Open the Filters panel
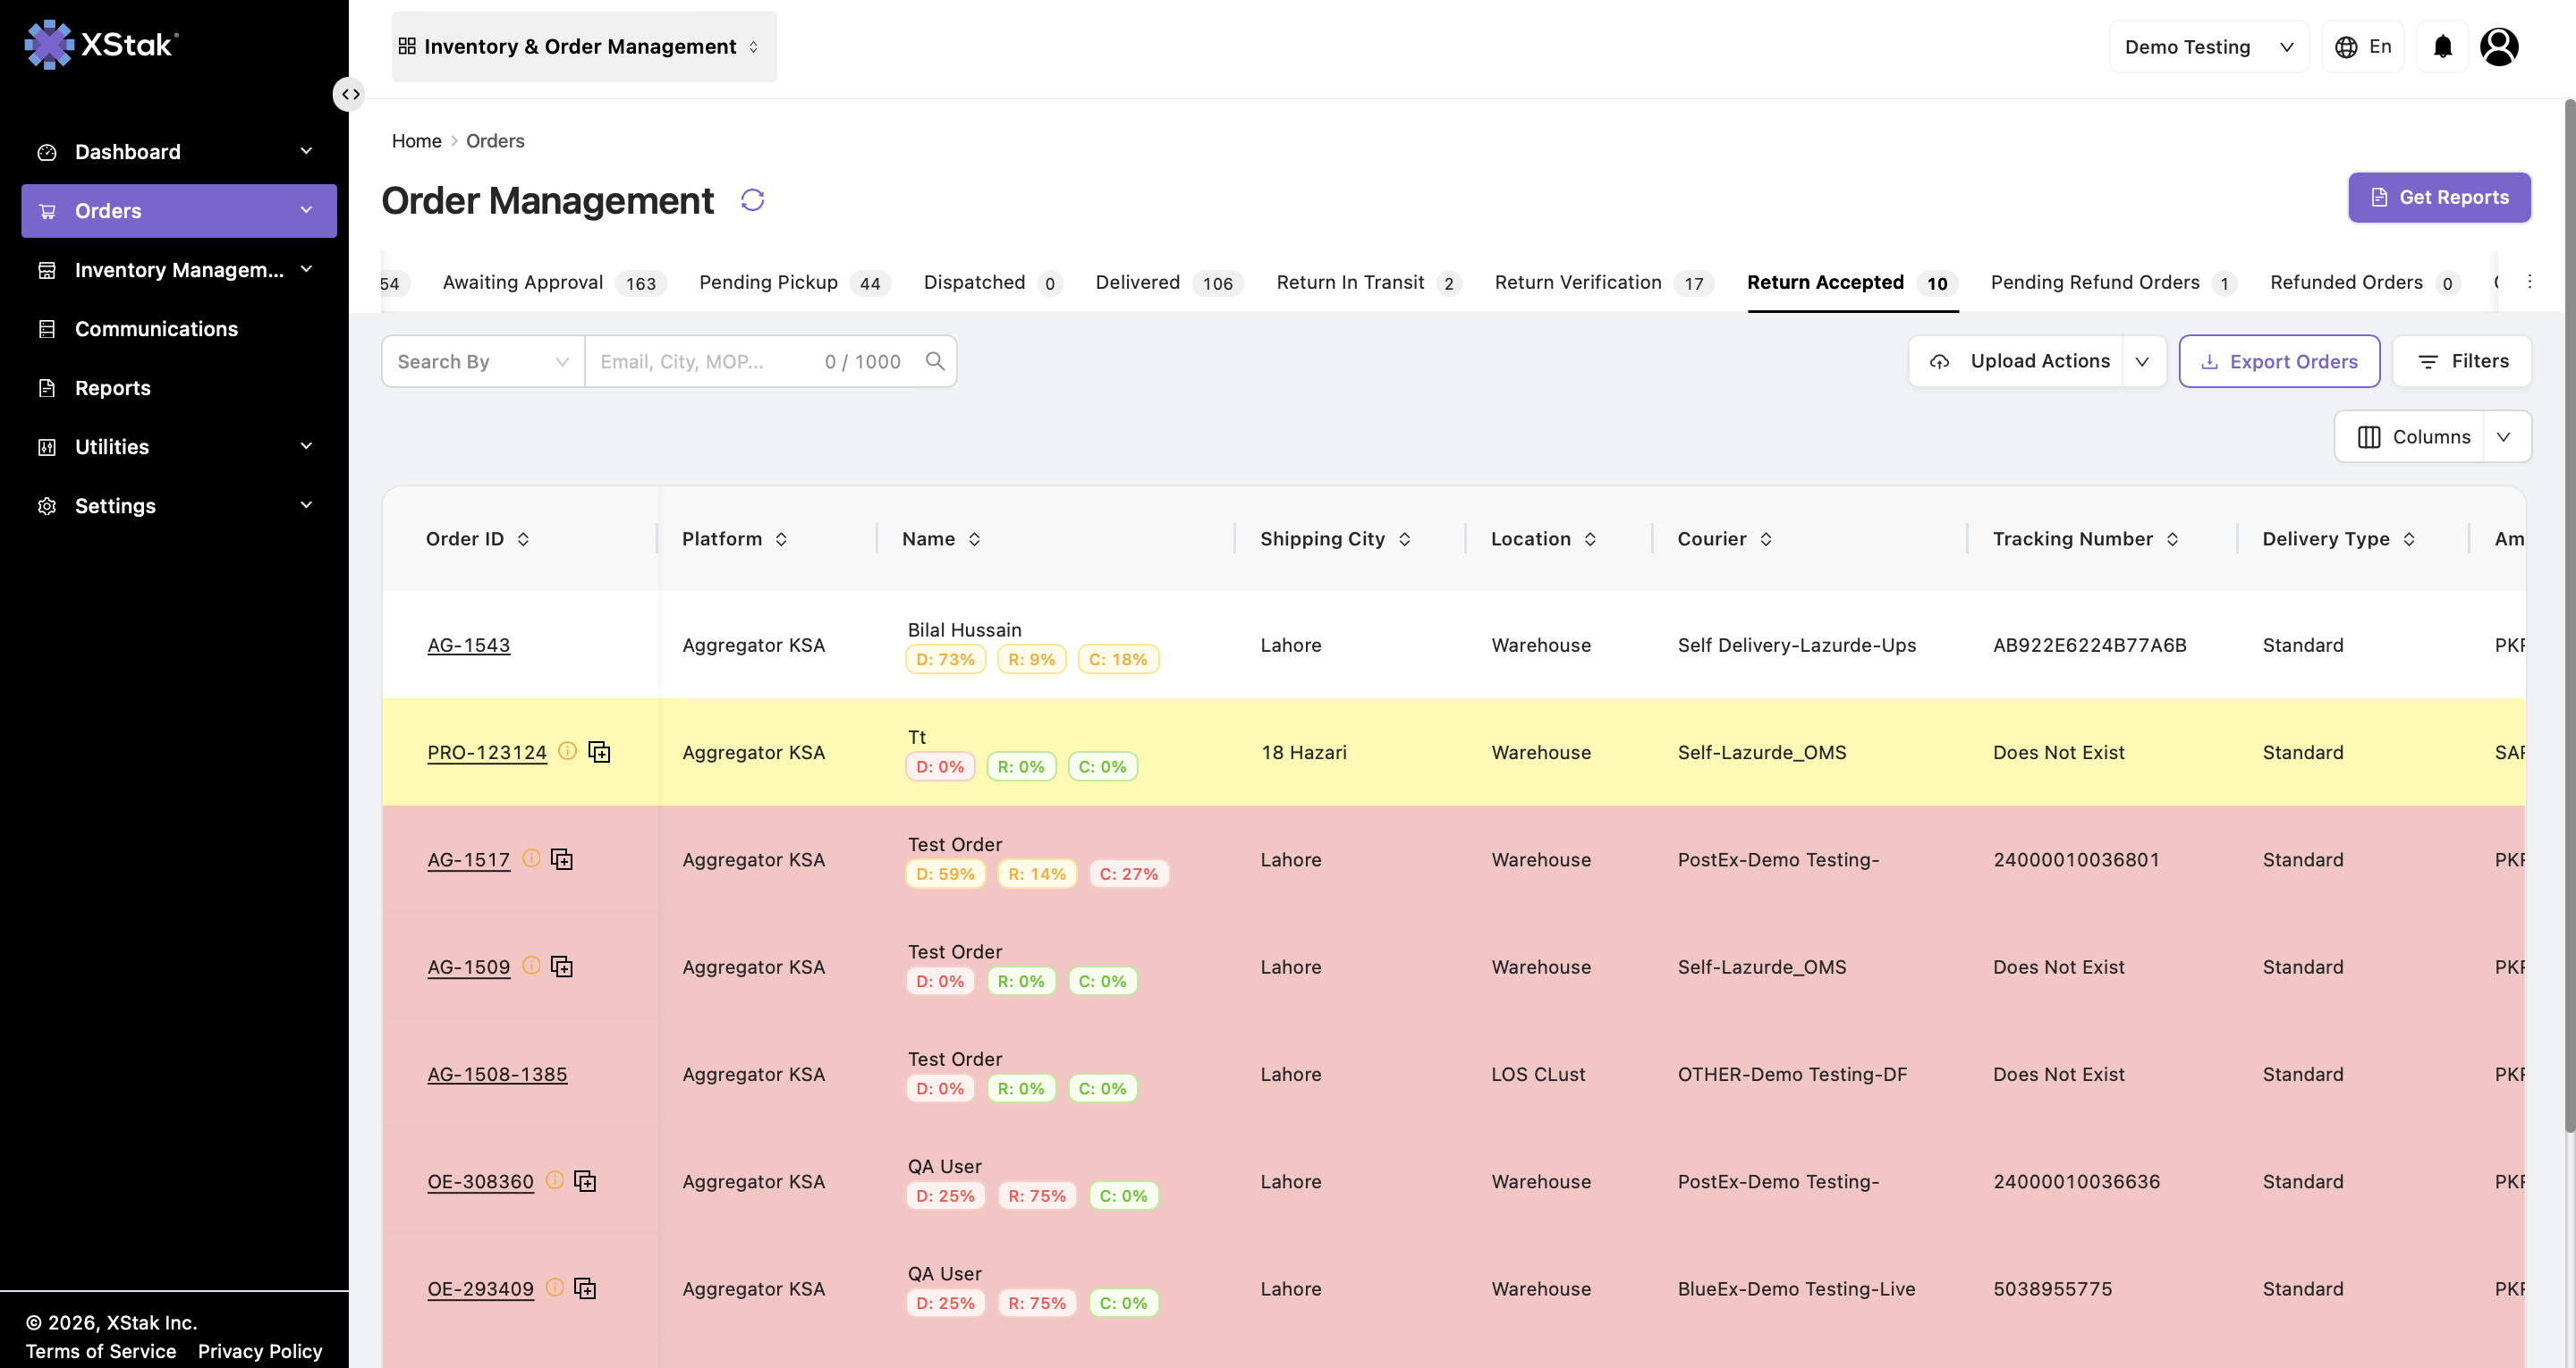Viewport: 2576px width, 1368px height. (2461, 361)
